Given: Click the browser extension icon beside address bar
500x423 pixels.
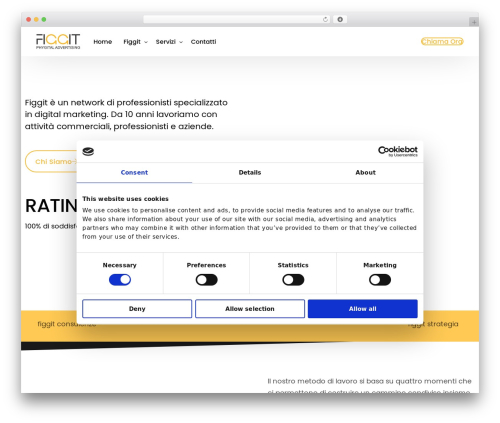Looking at the screenshot, I should [x=340, y=19].
